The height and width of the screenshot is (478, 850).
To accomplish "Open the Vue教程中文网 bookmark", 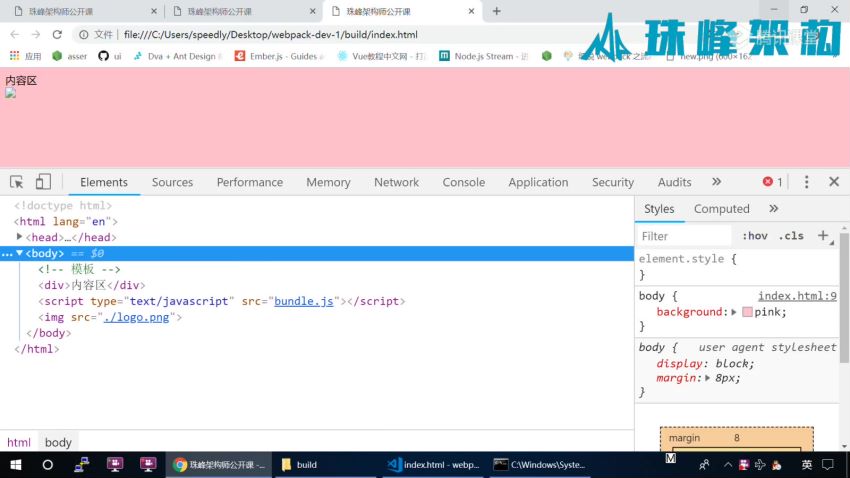I will coord(381,56).
